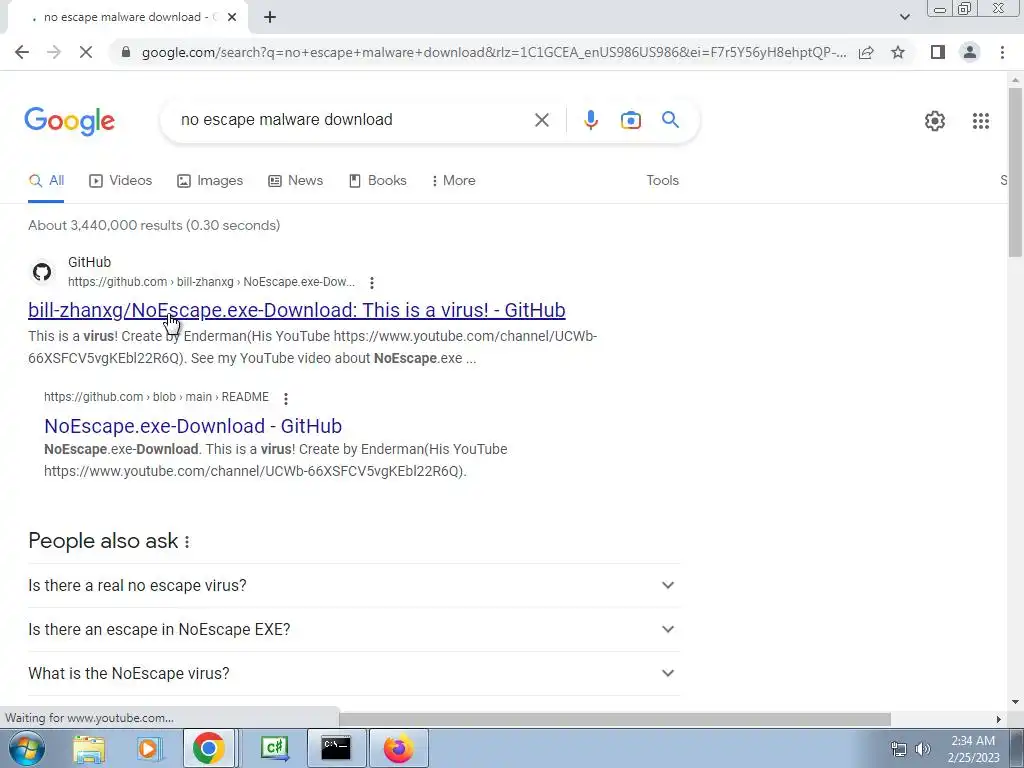1024x768 pixels.
Task: Click the tab search chevron in the title bar
Action: point(904,17)
